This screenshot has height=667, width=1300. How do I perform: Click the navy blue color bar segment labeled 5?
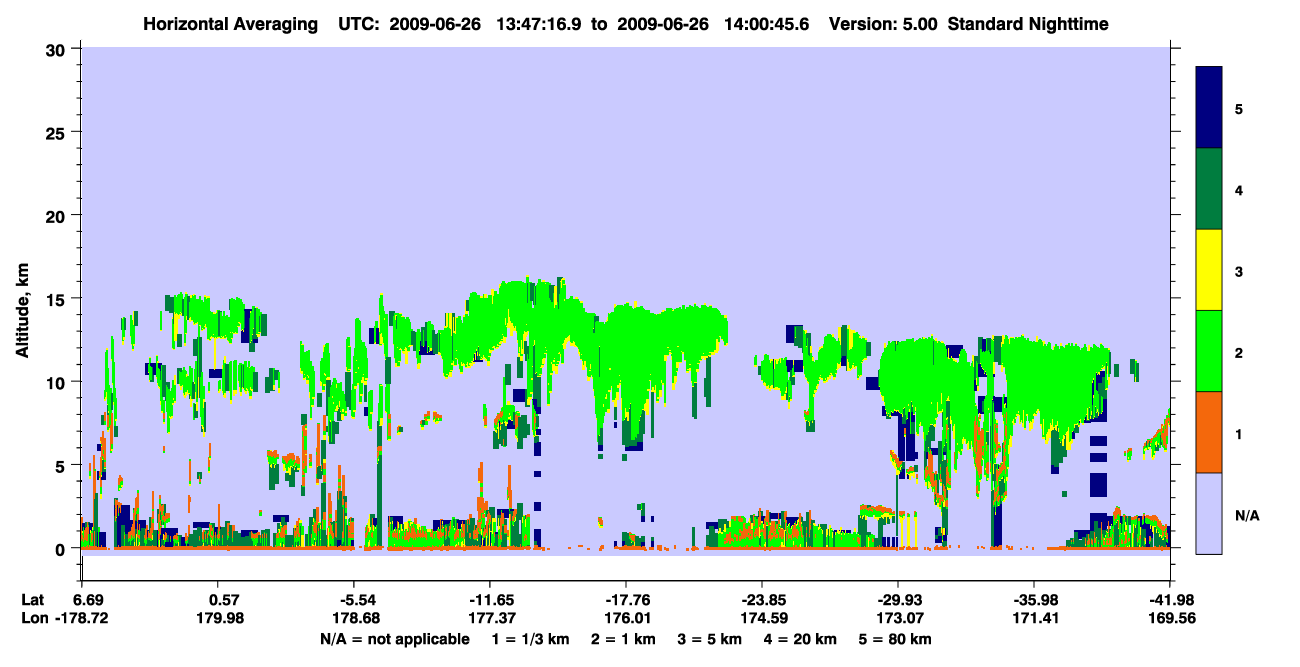(1209, 108)
